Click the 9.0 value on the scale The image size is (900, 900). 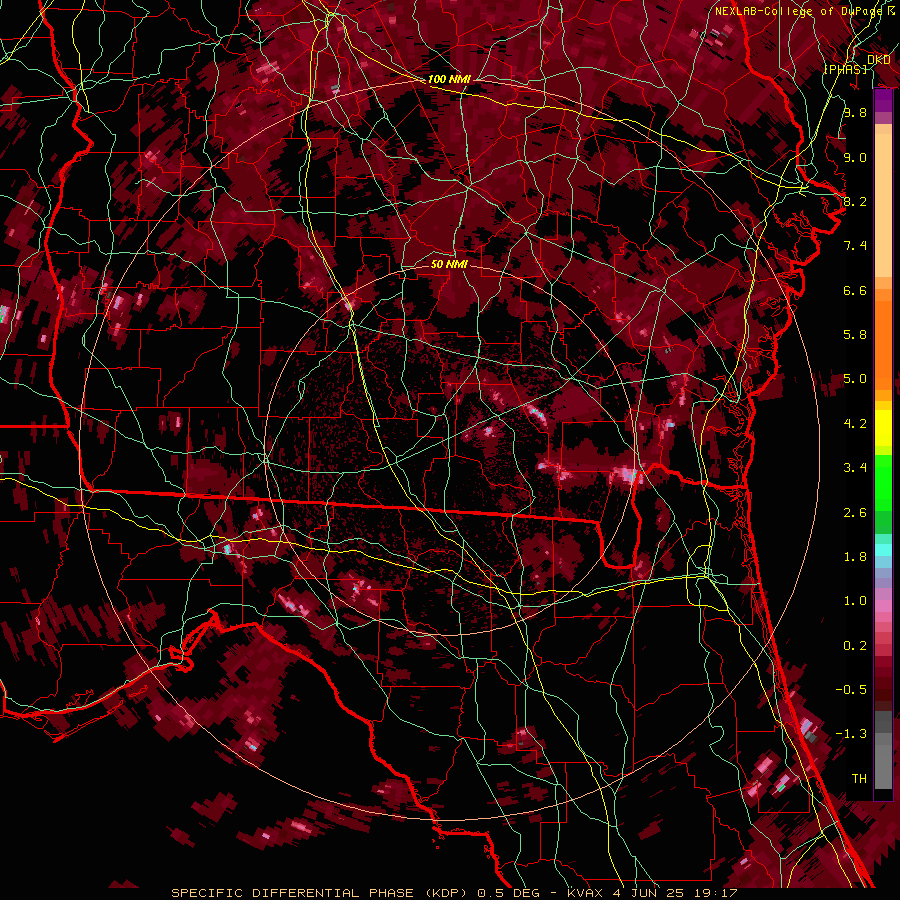[855, 157]
